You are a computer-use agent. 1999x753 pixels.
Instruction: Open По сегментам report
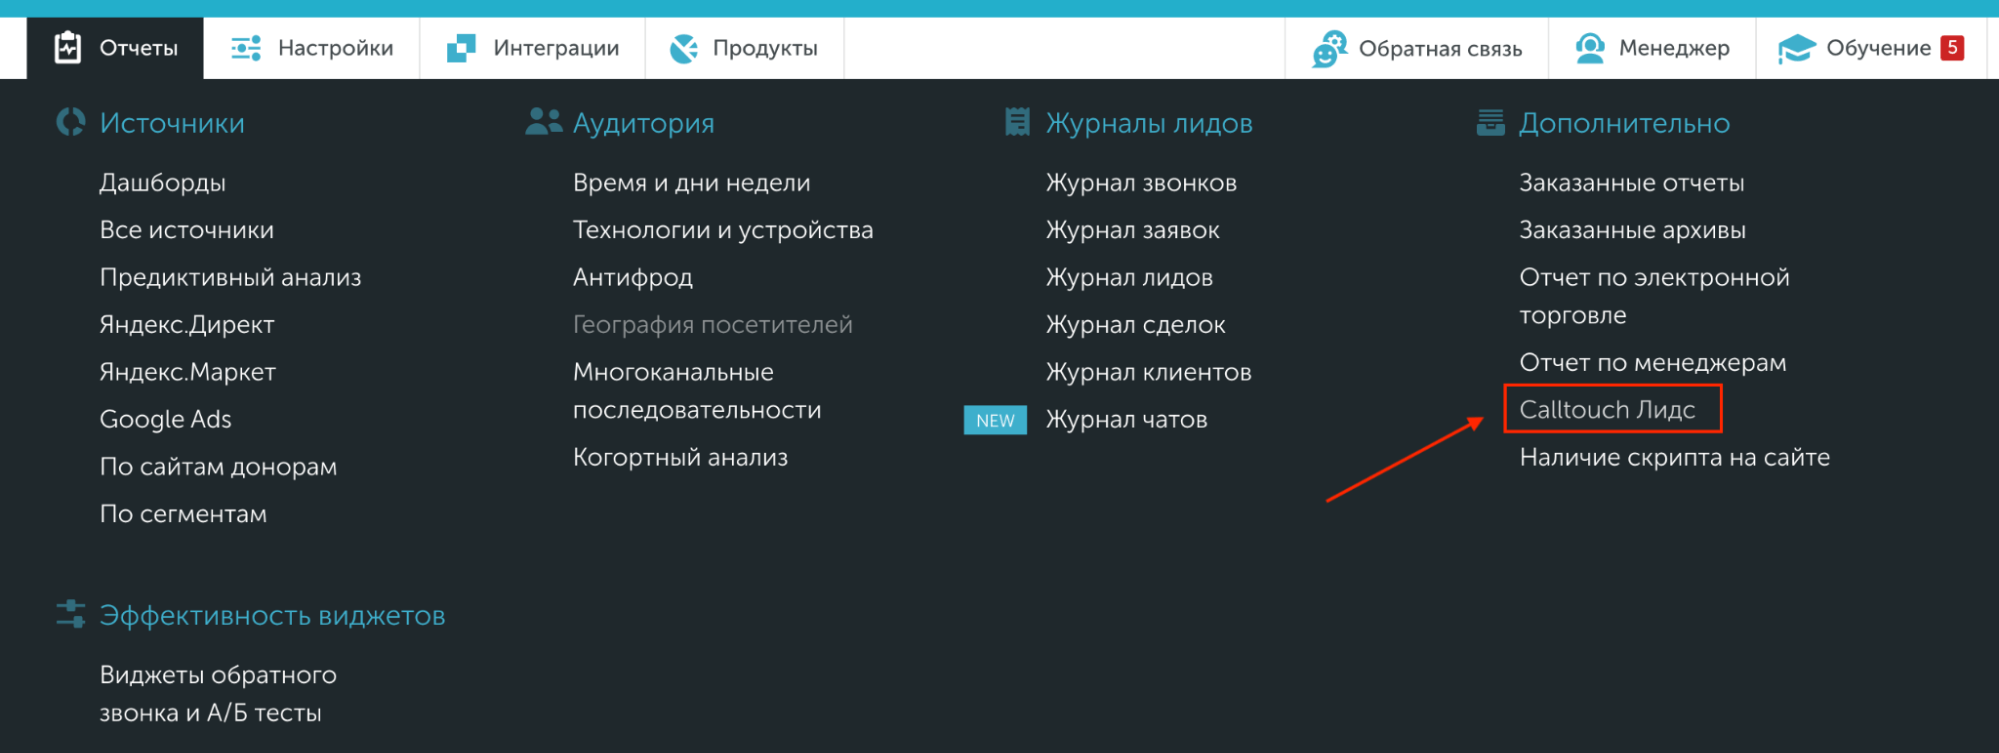click(184, 514)
